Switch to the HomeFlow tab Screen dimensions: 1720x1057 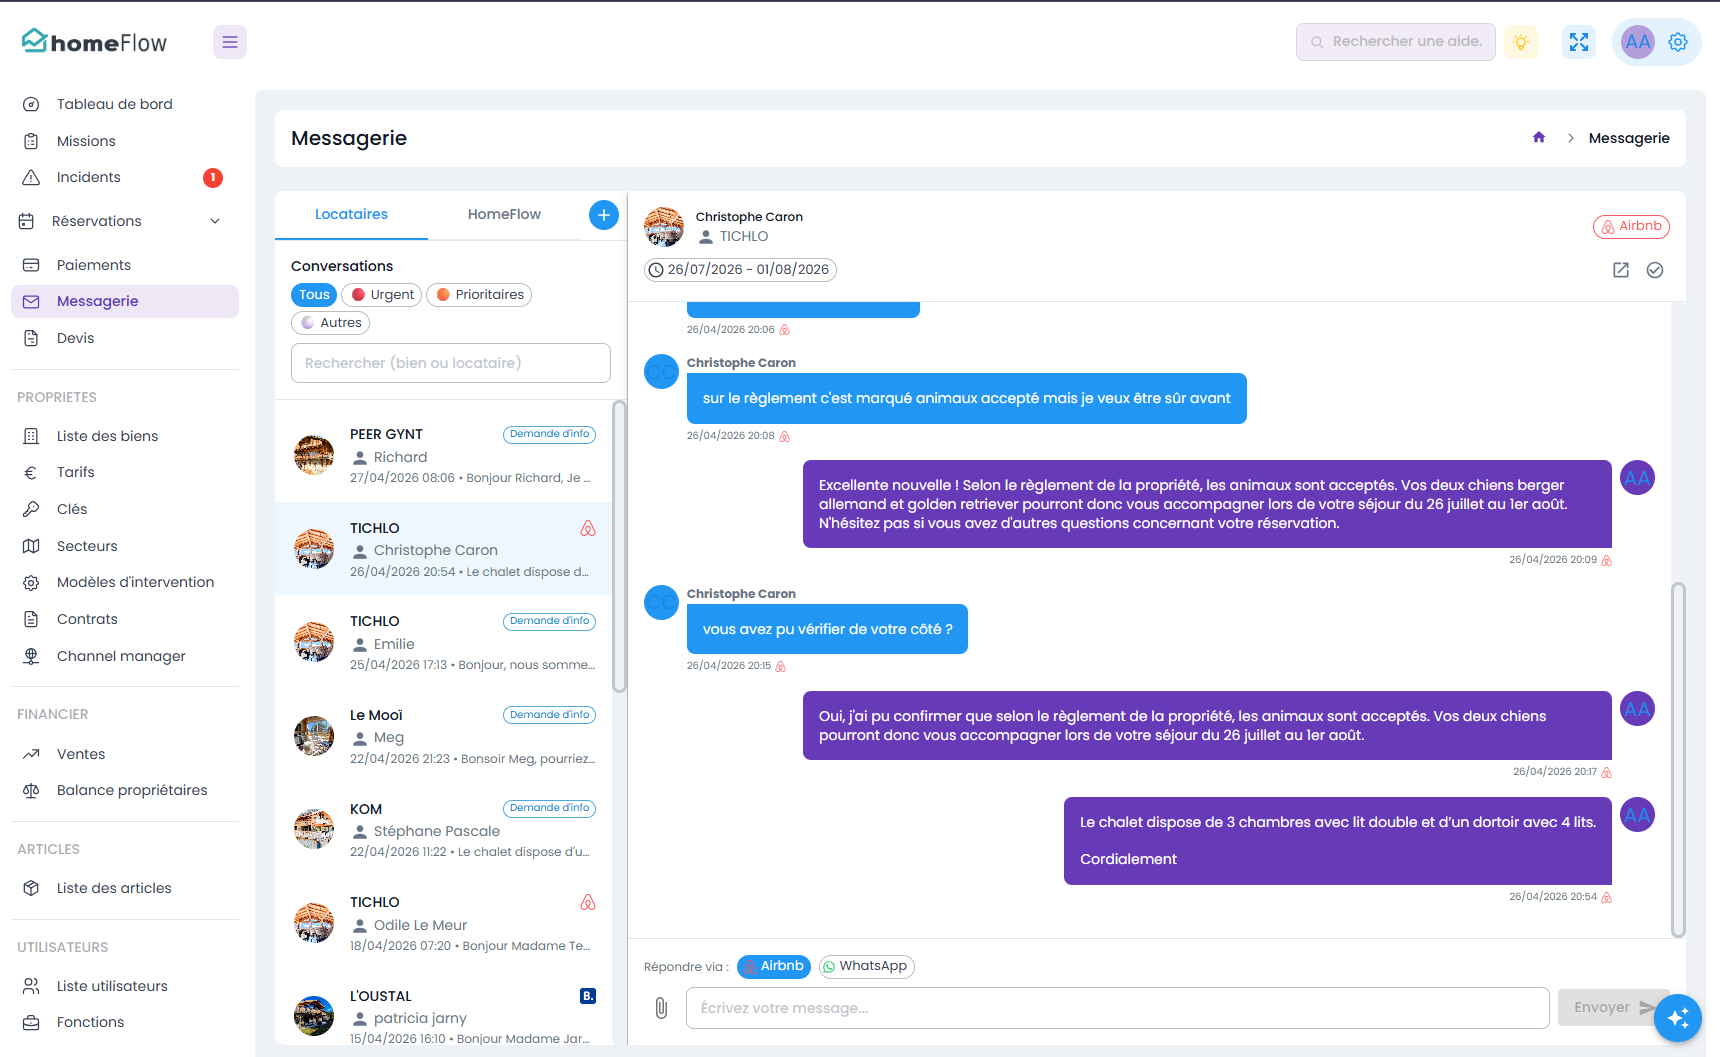tap(504, 214)
